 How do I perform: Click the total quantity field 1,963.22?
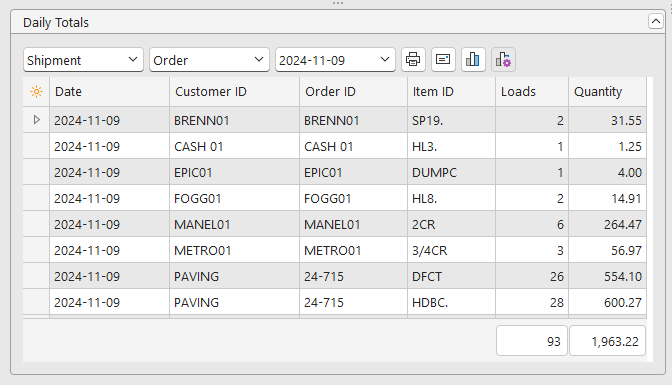[607, 341]
